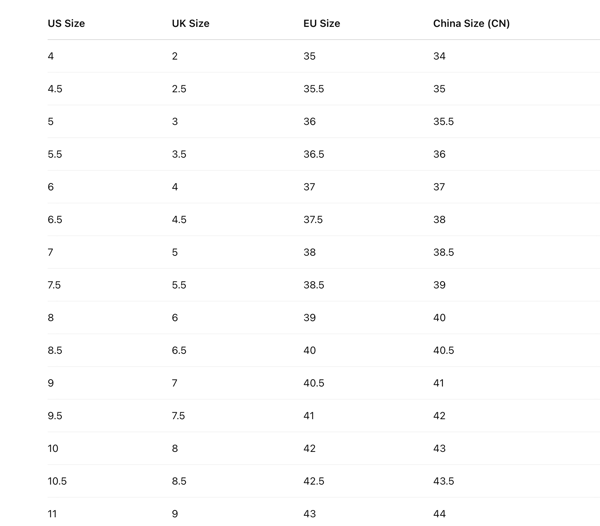Click the China size 34 cell
Screen dimensions: 600x526
point(439,56)
